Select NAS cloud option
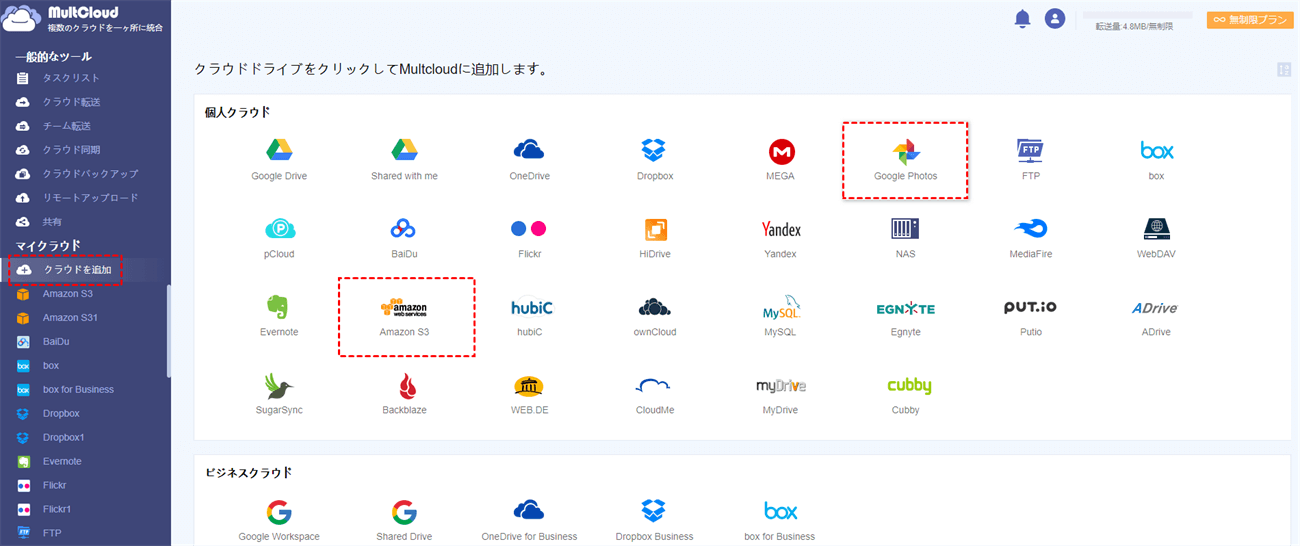Viewport: 1300px width, 546px height. (906, 238)
